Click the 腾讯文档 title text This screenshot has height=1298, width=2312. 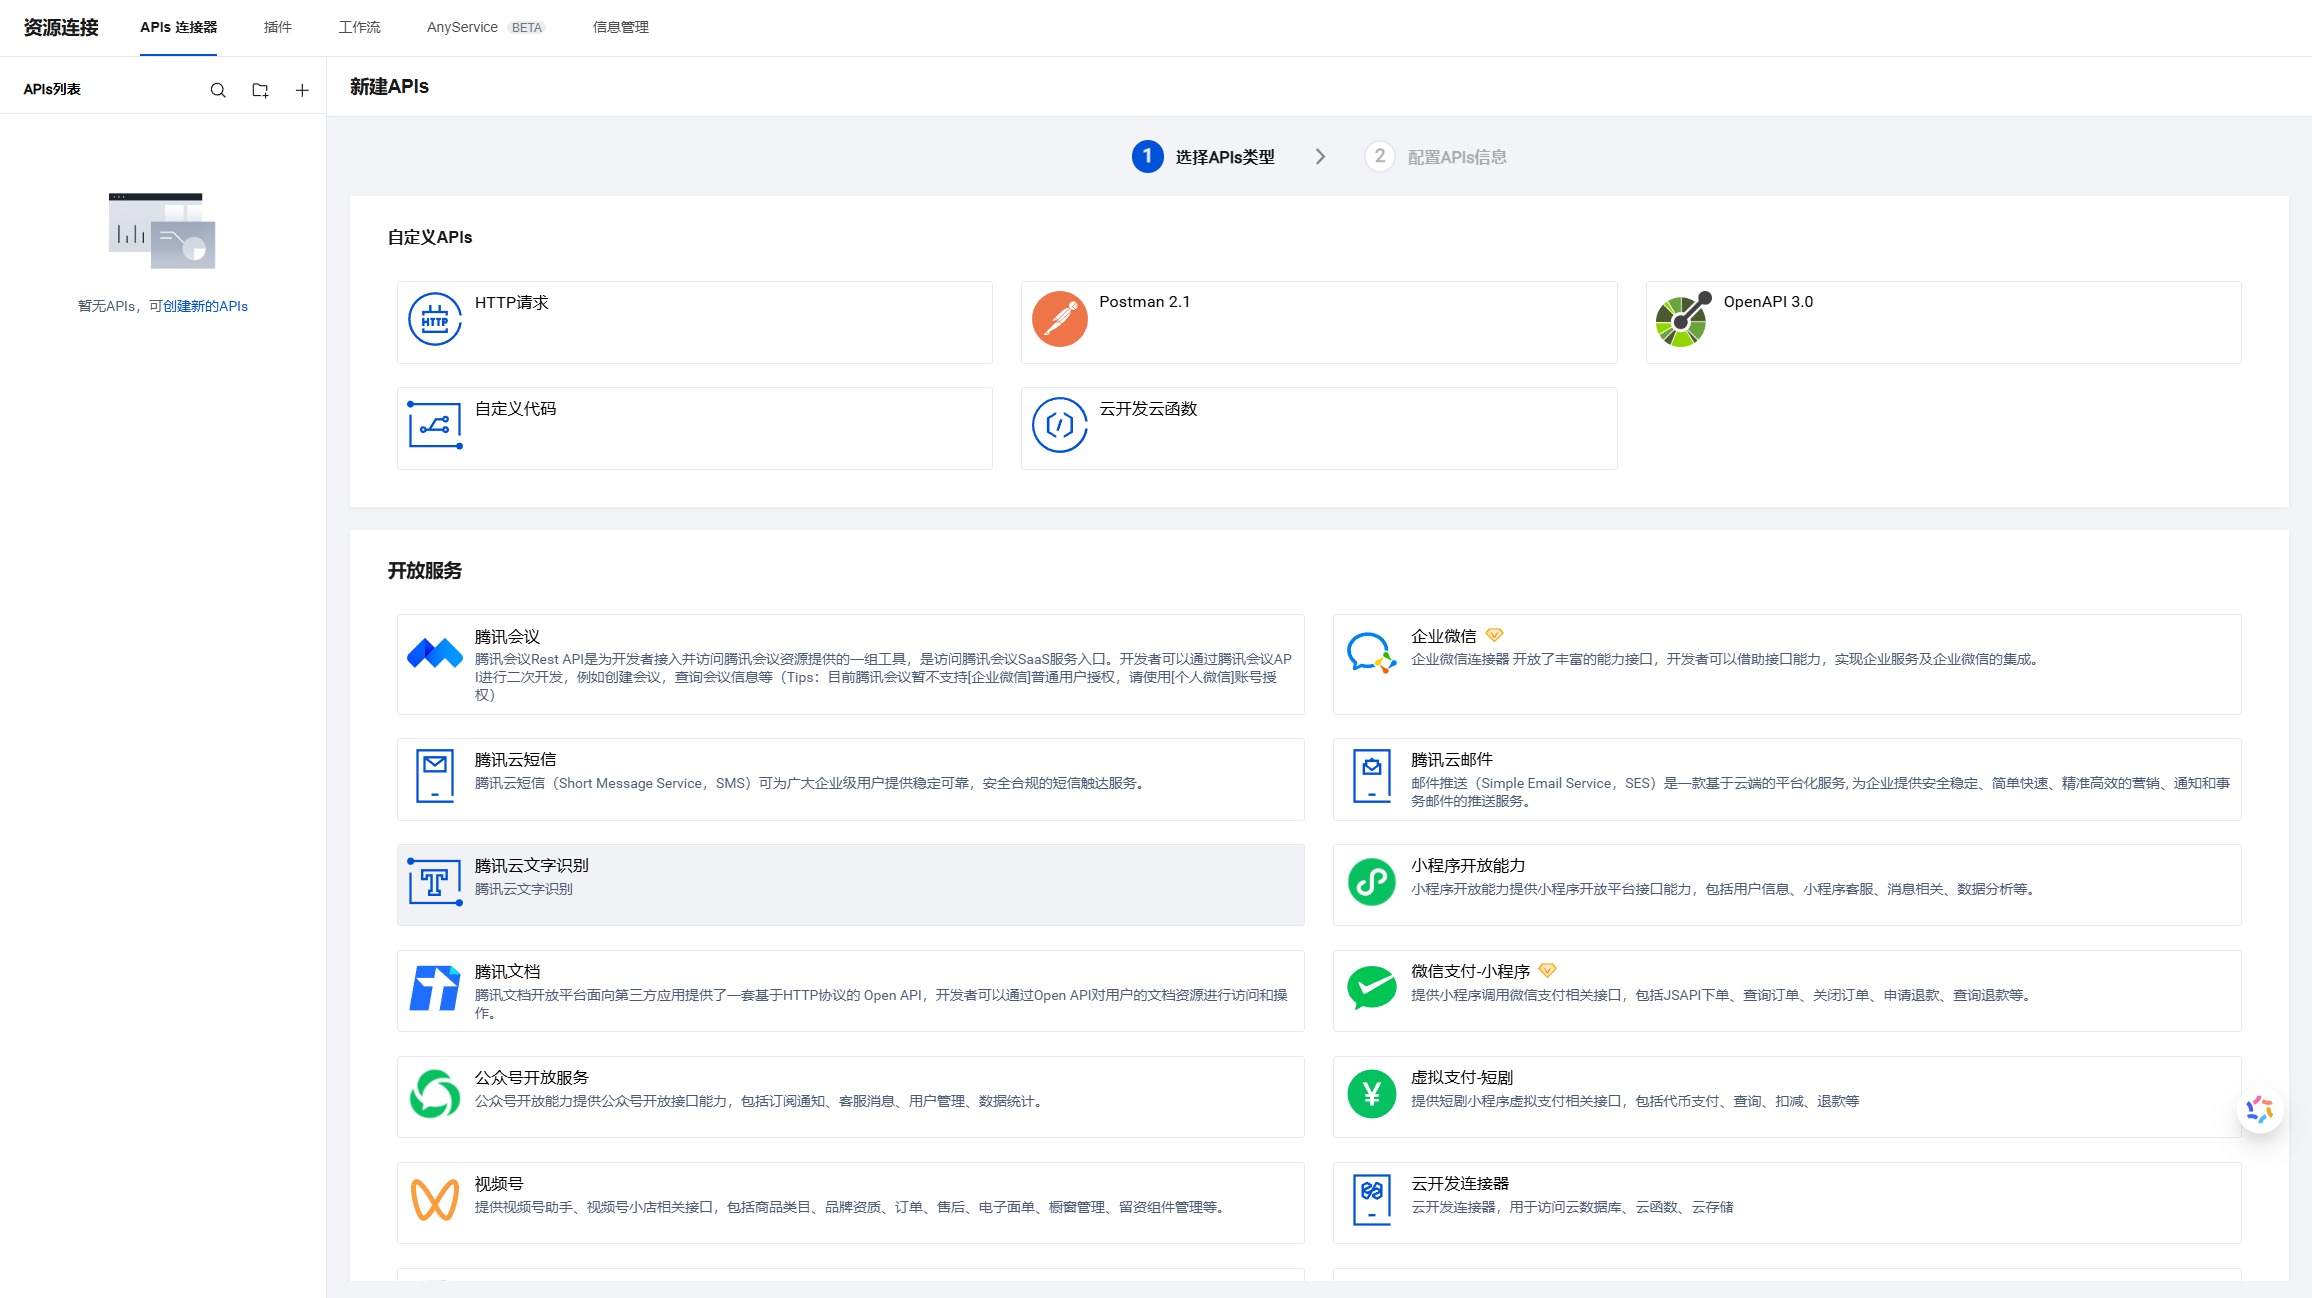pos(507,972)
